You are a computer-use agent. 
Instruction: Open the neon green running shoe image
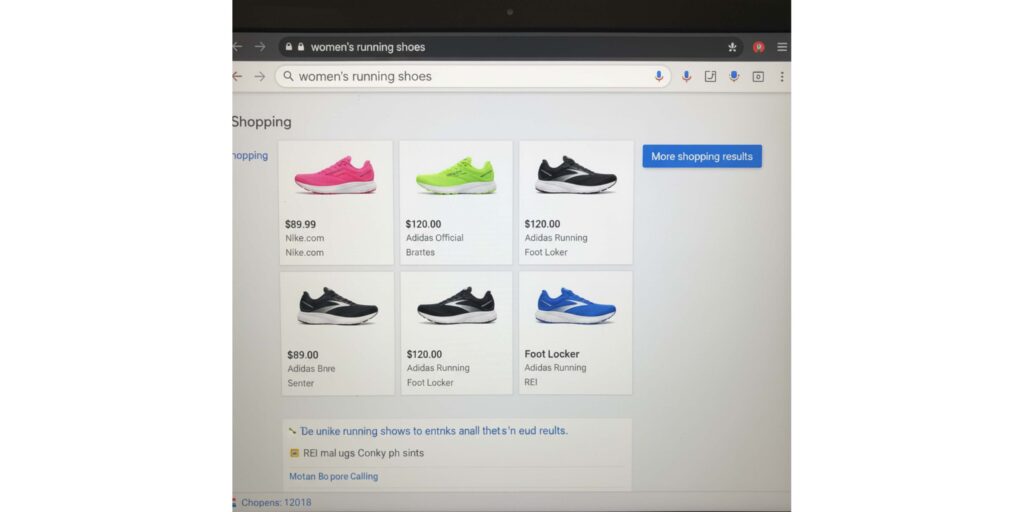[x=456, y=176]
